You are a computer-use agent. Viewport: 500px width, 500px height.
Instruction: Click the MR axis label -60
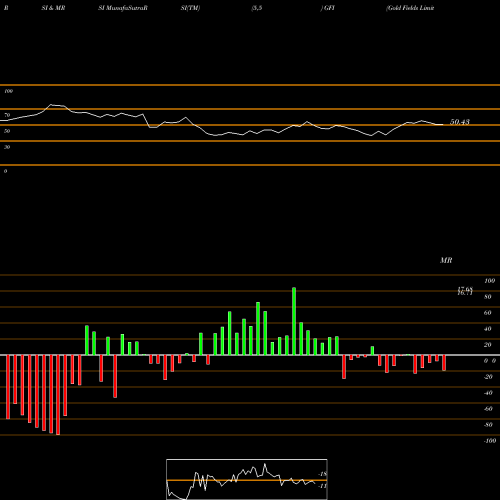tap(488, 409)
